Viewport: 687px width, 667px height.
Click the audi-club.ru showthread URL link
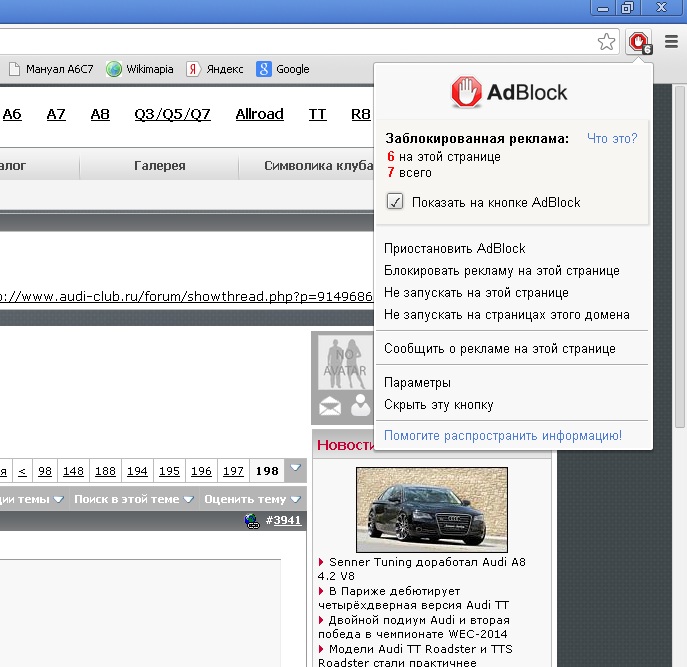[186, 297]
